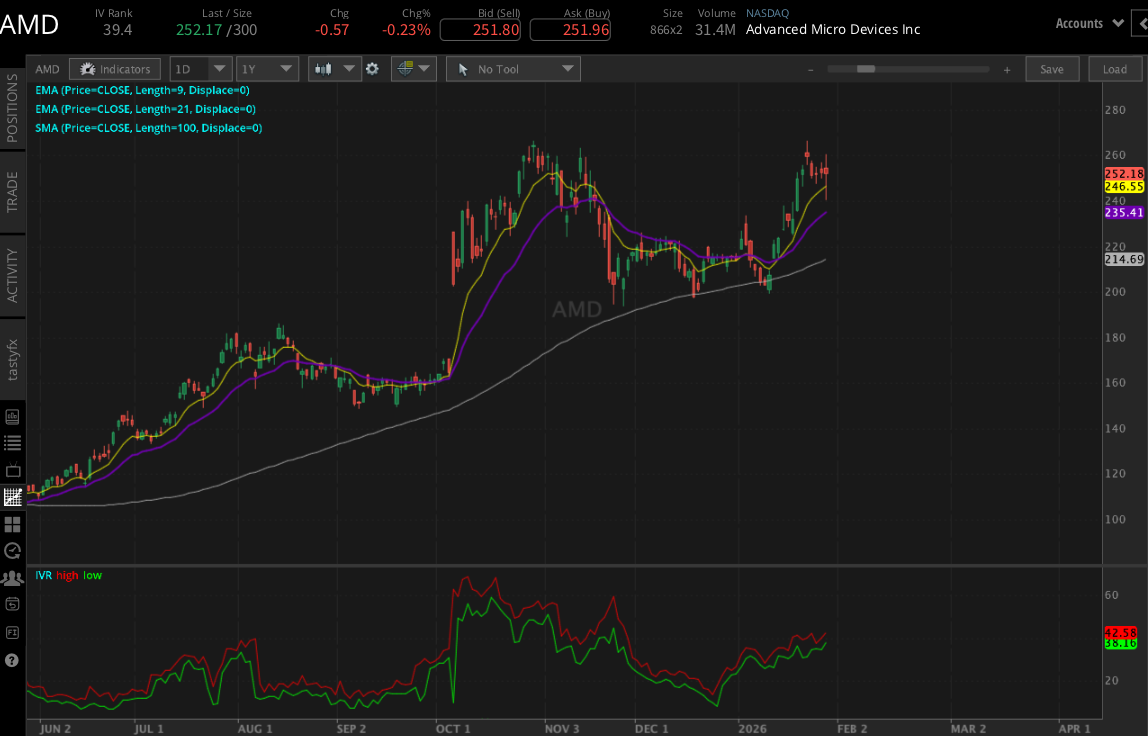Viewport: 1148px width, 736px height.
Task: Click the FI futures icon in sidebar
Action: [13, 632]
